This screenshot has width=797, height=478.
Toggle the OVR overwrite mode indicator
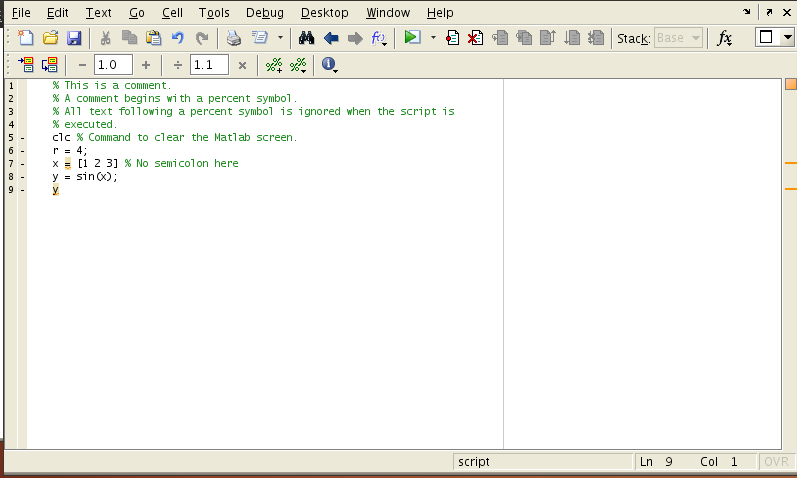(776, 462)
